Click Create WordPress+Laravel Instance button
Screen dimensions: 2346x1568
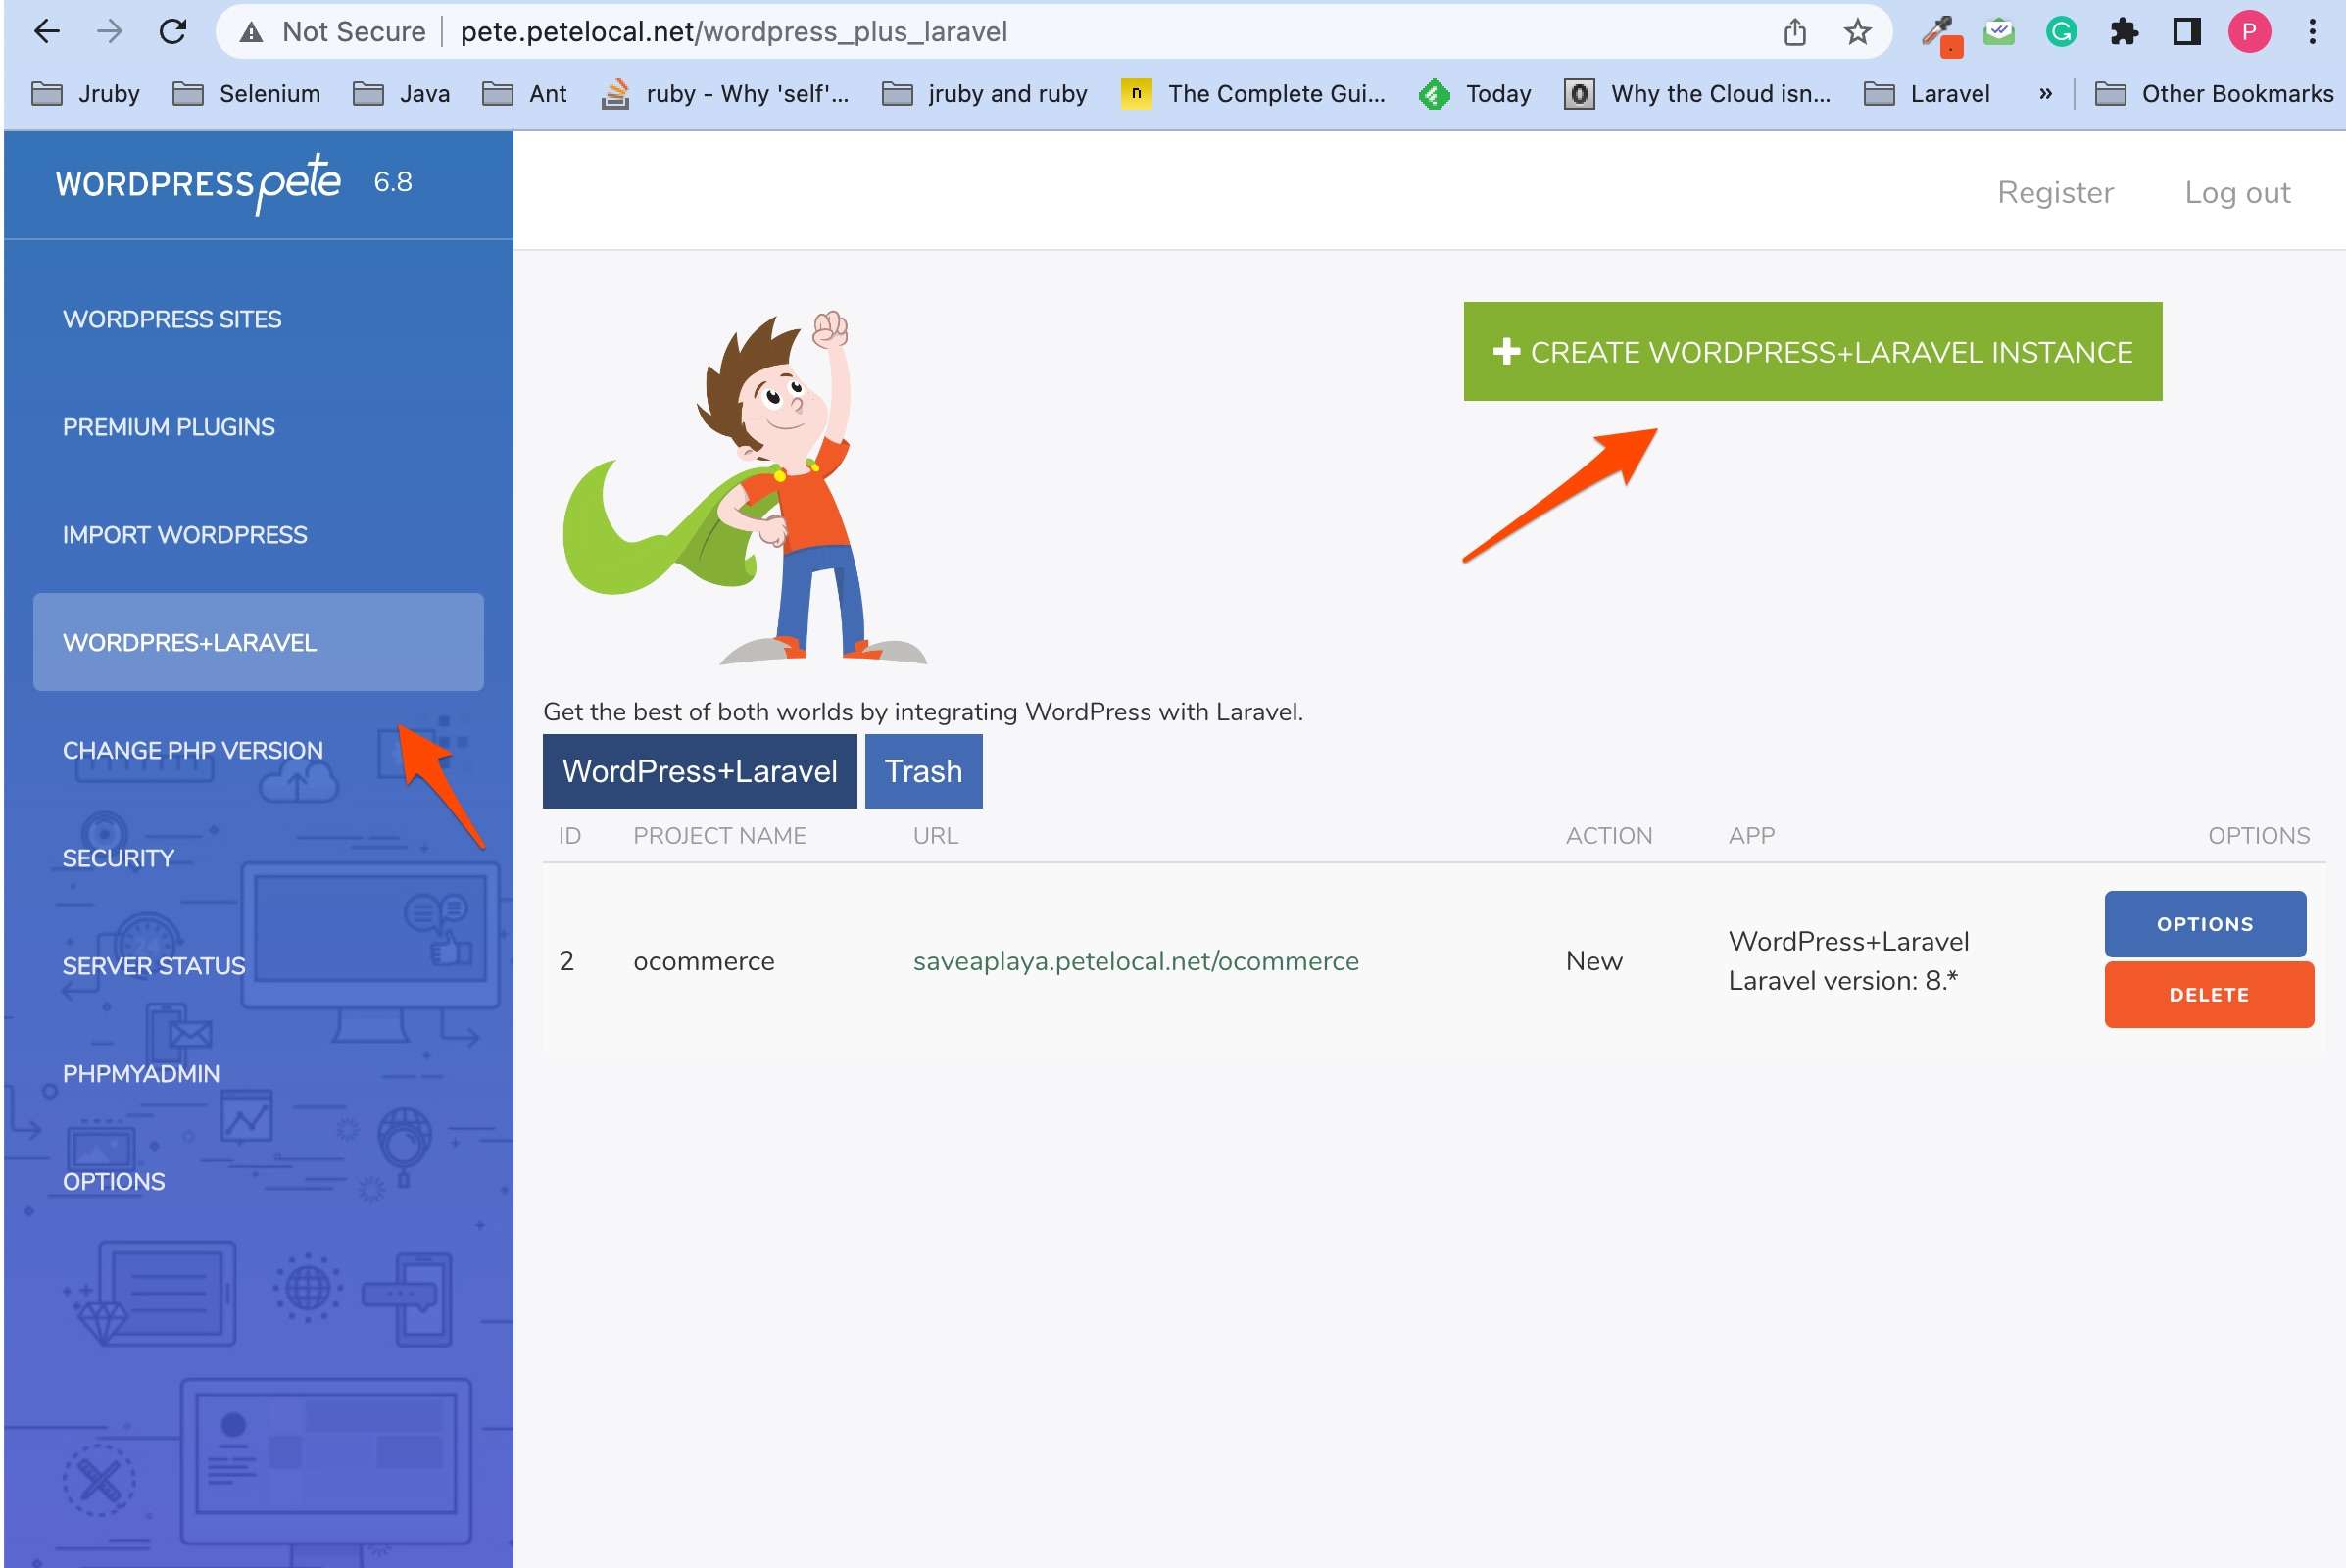[1812, 352]
